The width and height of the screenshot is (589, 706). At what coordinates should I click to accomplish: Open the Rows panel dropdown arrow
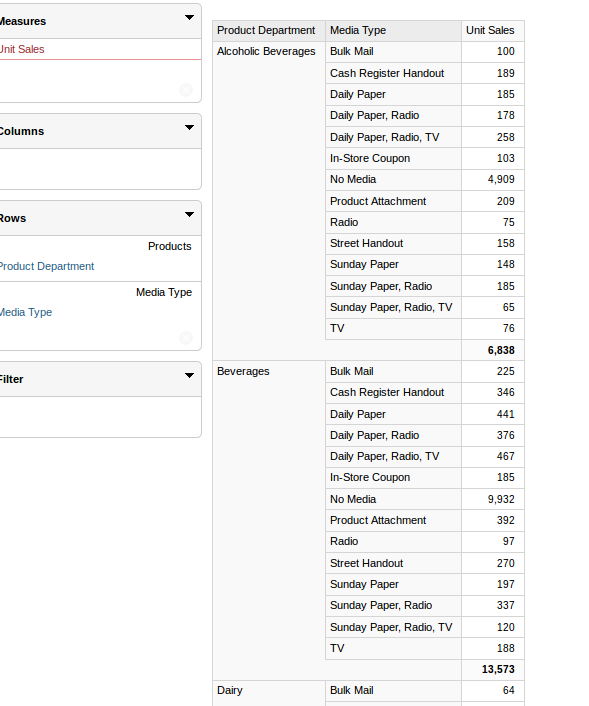pyautogui.click(x=189, y=214)
